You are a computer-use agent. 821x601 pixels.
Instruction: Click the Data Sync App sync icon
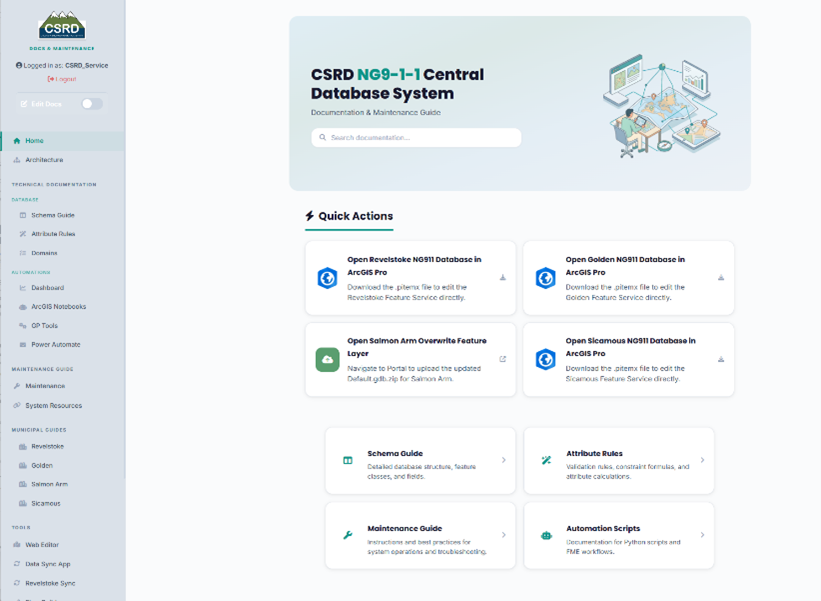click(x=17, y=564)
